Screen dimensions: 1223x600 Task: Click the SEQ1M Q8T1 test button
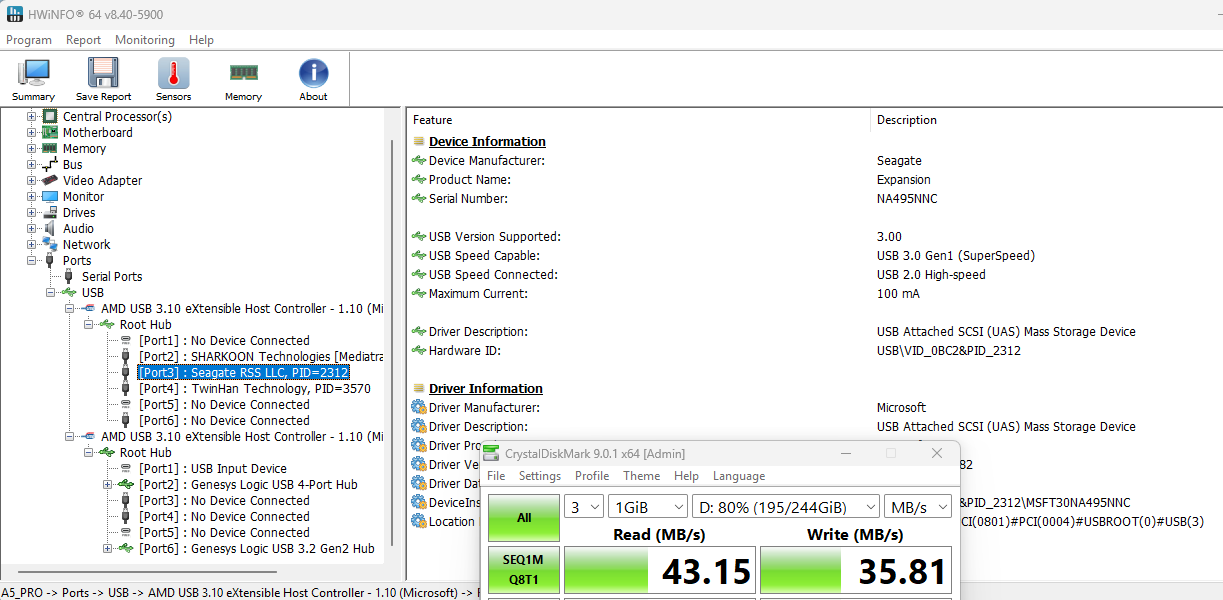pos(523,571)
